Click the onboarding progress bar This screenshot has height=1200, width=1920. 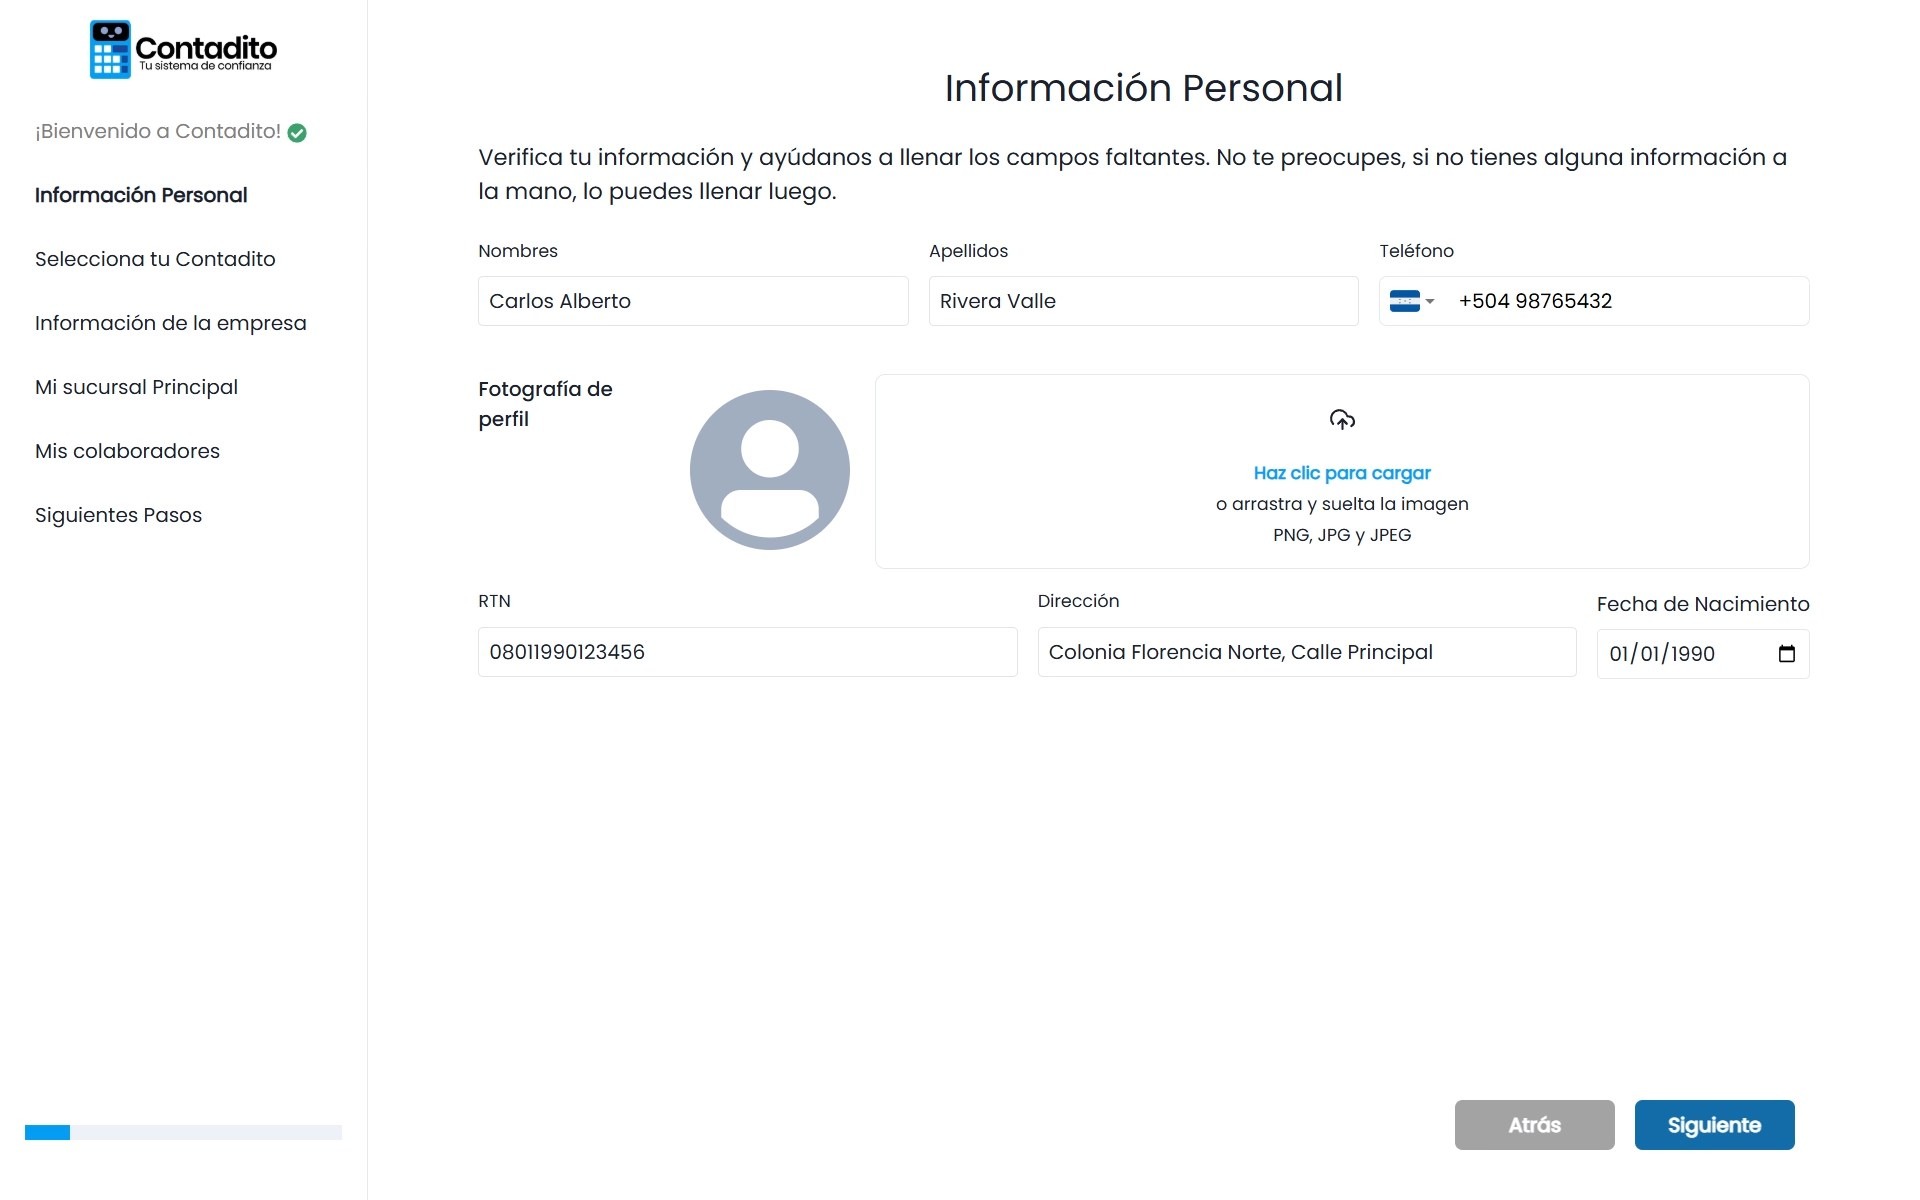coord(183,1132)
